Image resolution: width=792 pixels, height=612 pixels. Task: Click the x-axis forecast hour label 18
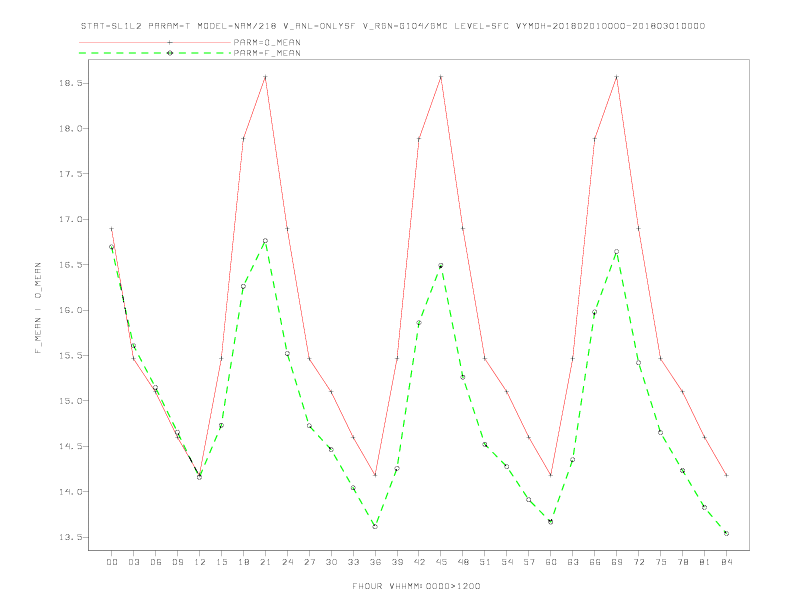click(x=243, y=562)
